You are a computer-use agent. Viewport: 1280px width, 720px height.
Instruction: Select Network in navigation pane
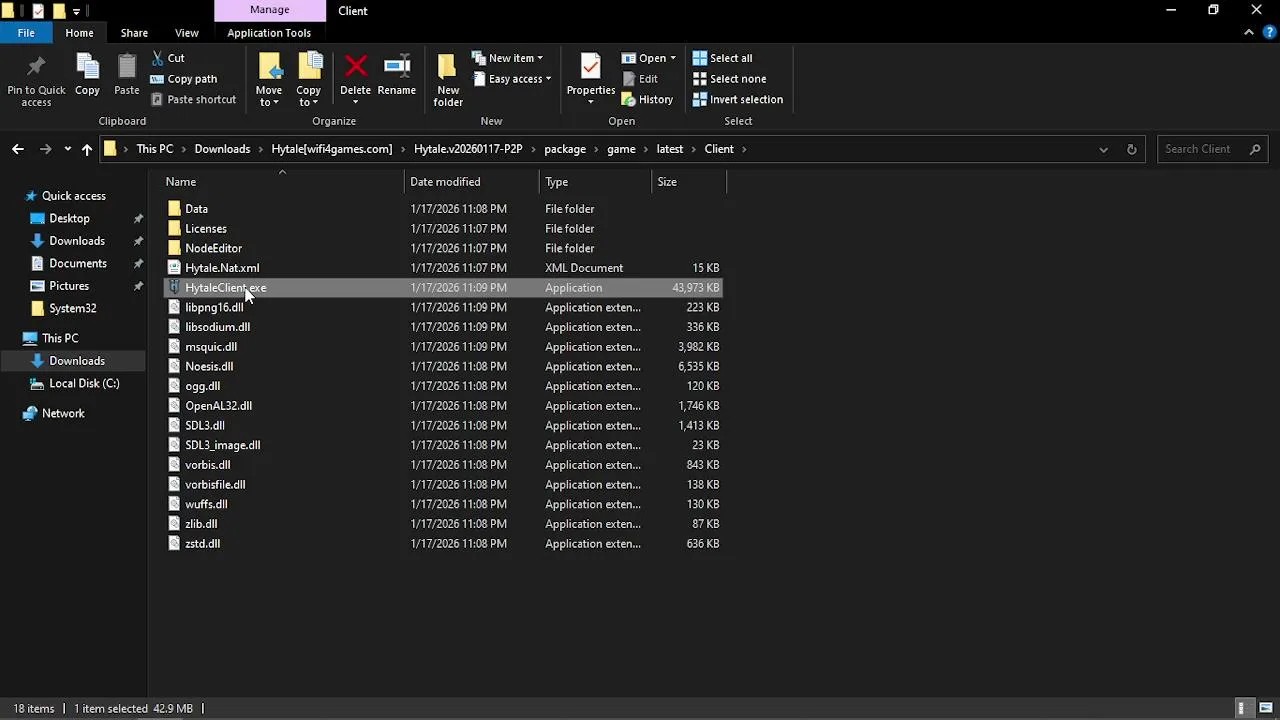point(63,413)
